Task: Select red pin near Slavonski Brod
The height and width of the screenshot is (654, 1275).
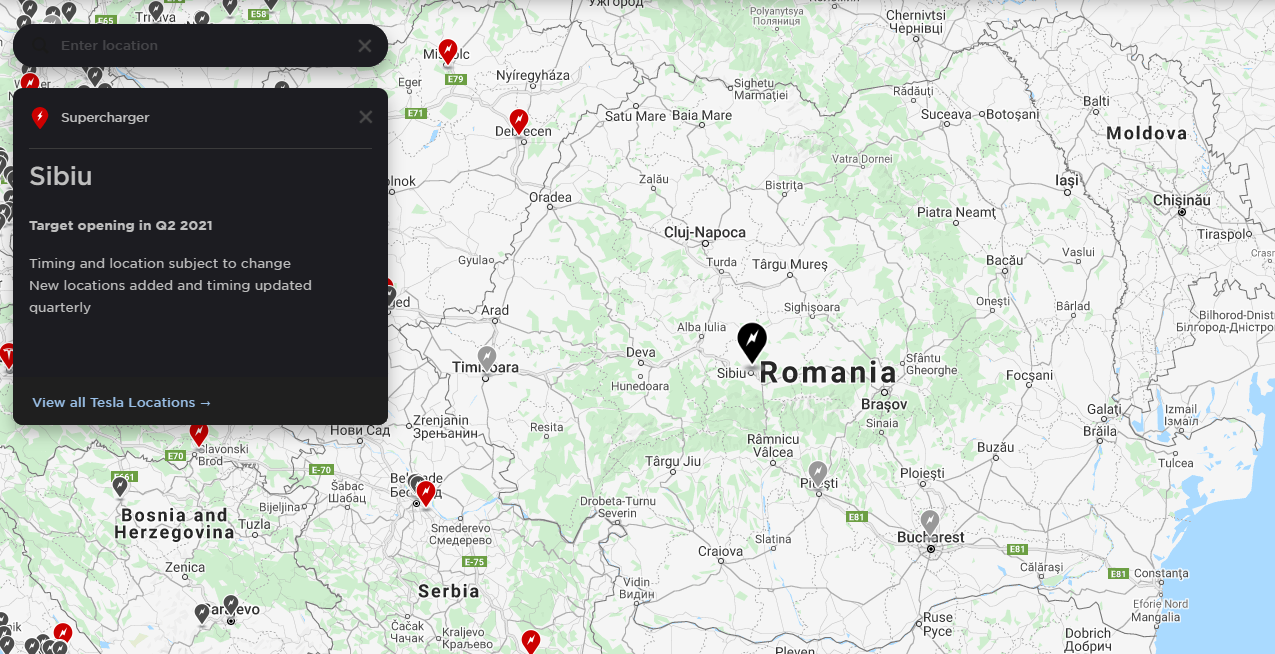Action: [x=199, y=433]
